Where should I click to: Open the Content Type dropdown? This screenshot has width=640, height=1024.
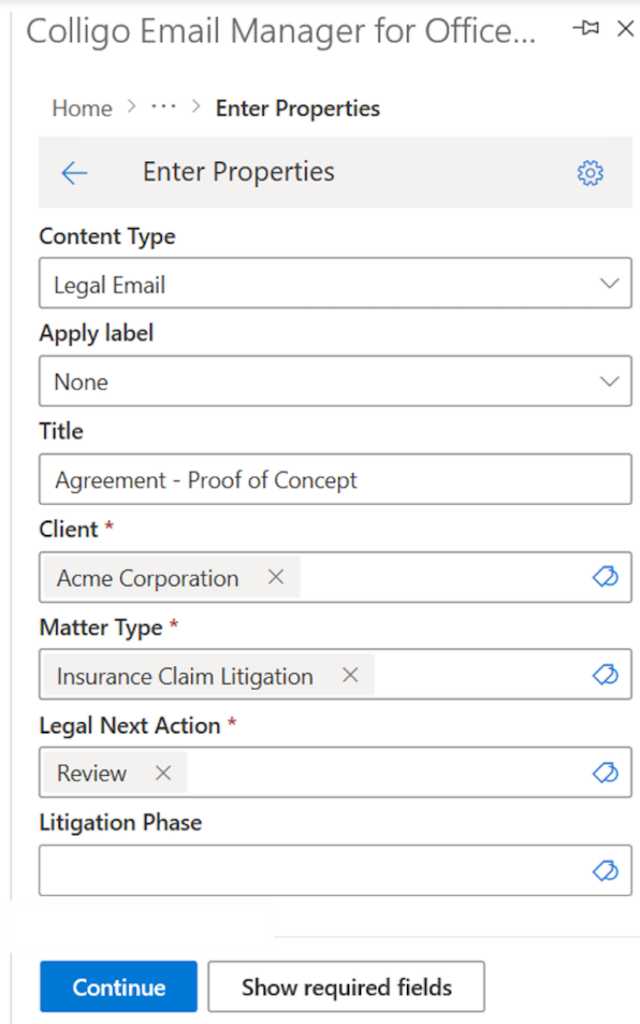point(610,283)
